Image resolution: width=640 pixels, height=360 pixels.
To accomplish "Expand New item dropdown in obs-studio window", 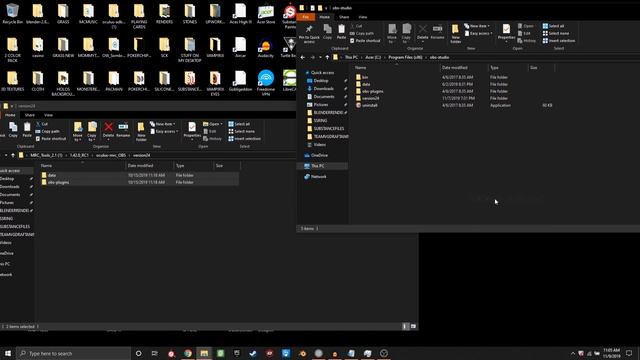I will click(x=477, y=26).
